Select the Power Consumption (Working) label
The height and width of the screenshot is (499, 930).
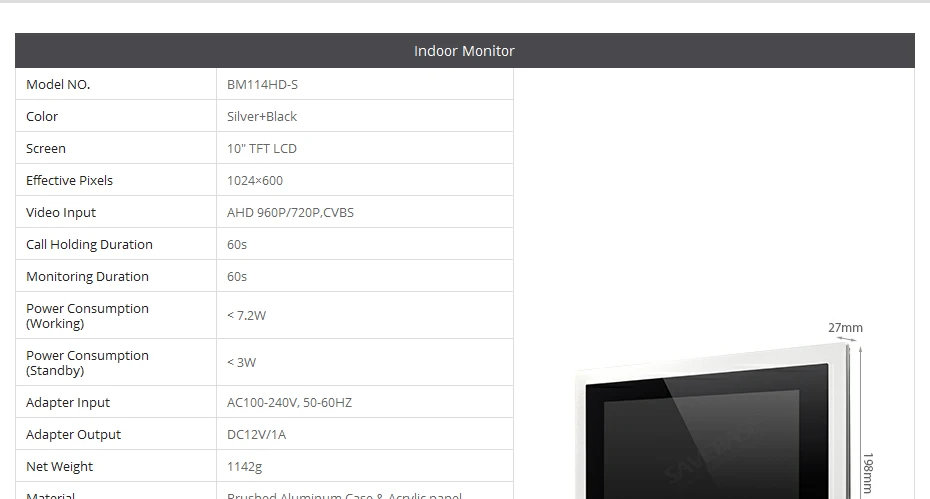click(87, 316)
